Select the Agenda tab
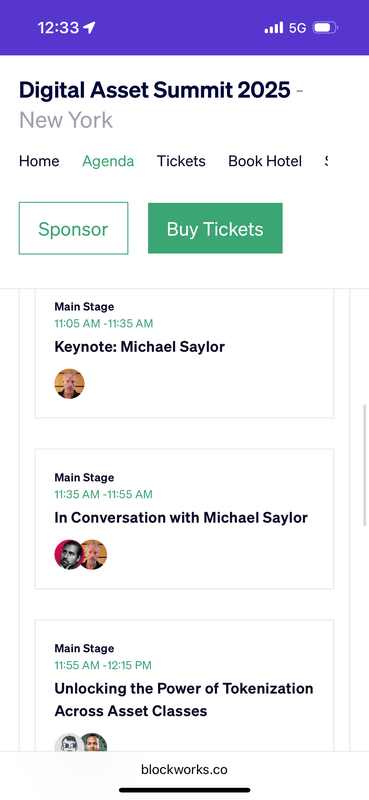This screenshot has height=800, width=369. click(108, 161)
